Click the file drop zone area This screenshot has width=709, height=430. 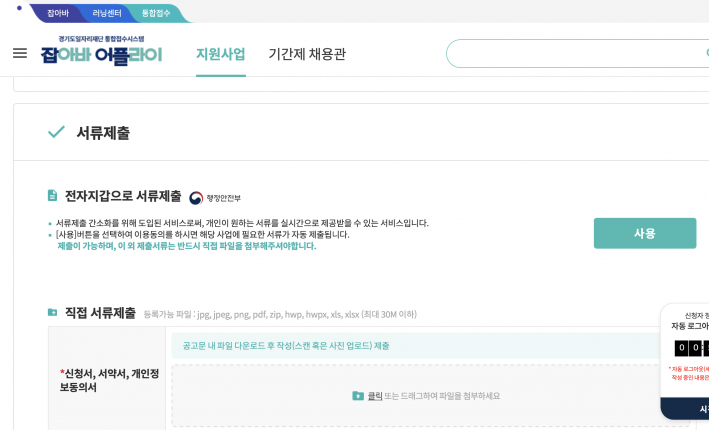pyautogui.click(x=430, y=396)
